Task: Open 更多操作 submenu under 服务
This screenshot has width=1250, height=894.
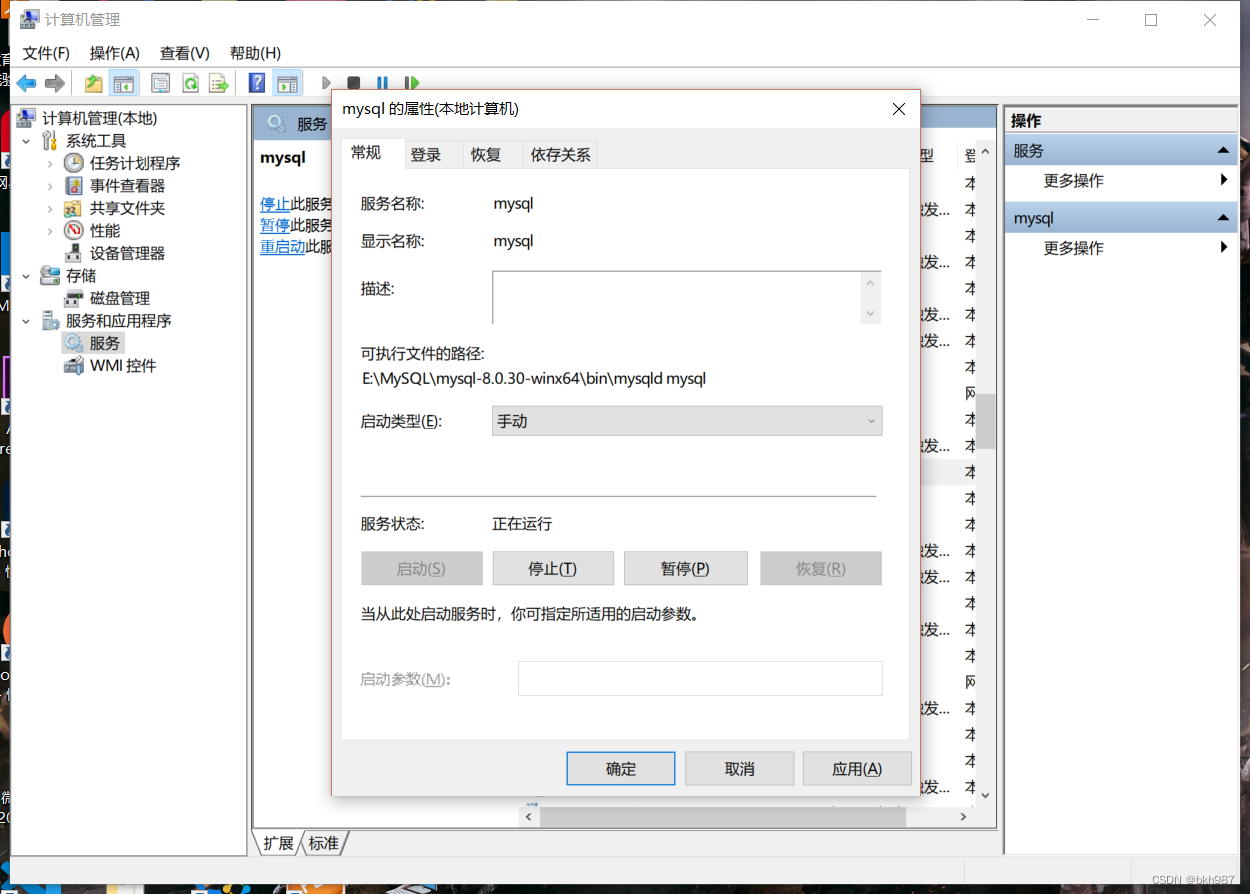Action: (x=1121, y=181)
